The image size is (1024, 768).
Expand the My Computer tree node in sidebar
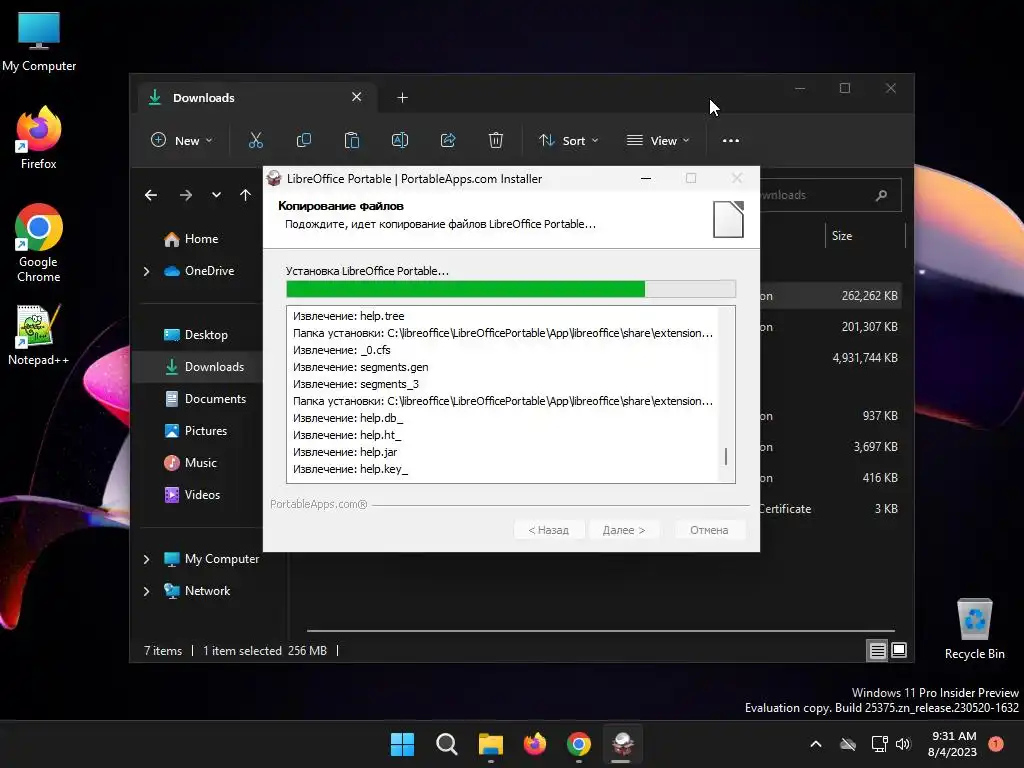(146, 559)
